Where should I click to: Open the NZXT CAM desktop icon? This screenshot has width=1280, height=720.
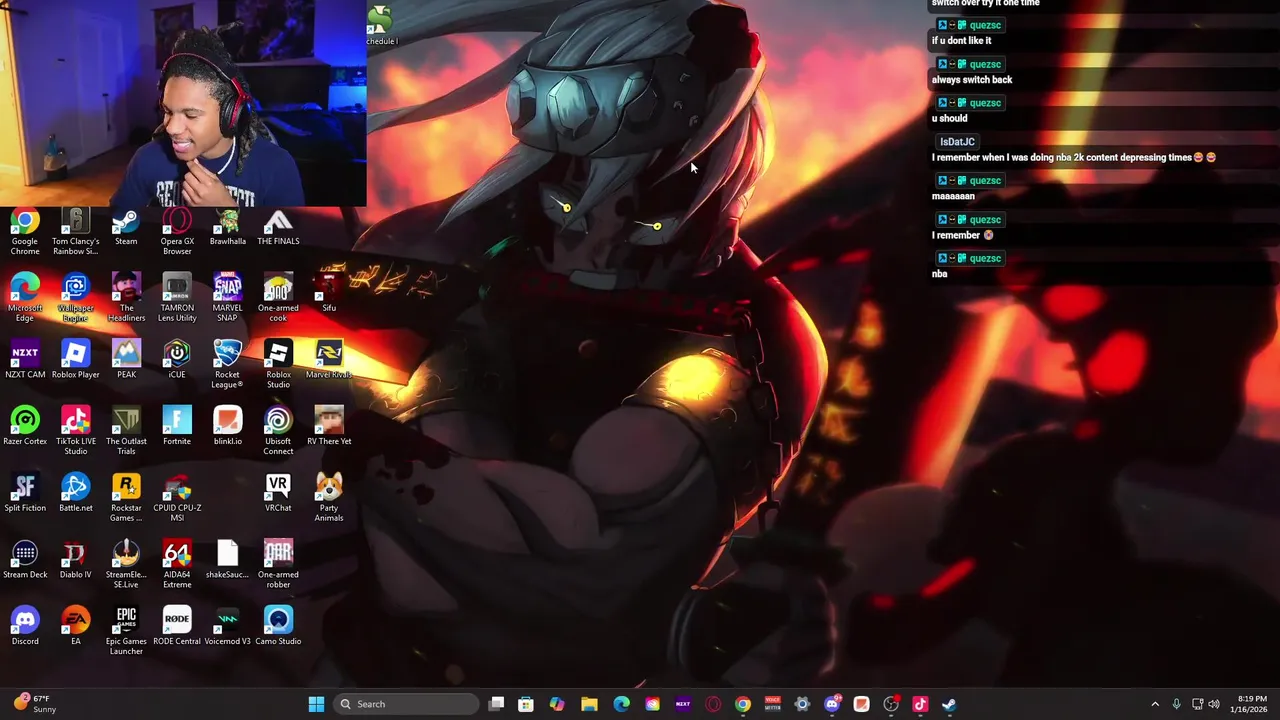click(25, 360)
